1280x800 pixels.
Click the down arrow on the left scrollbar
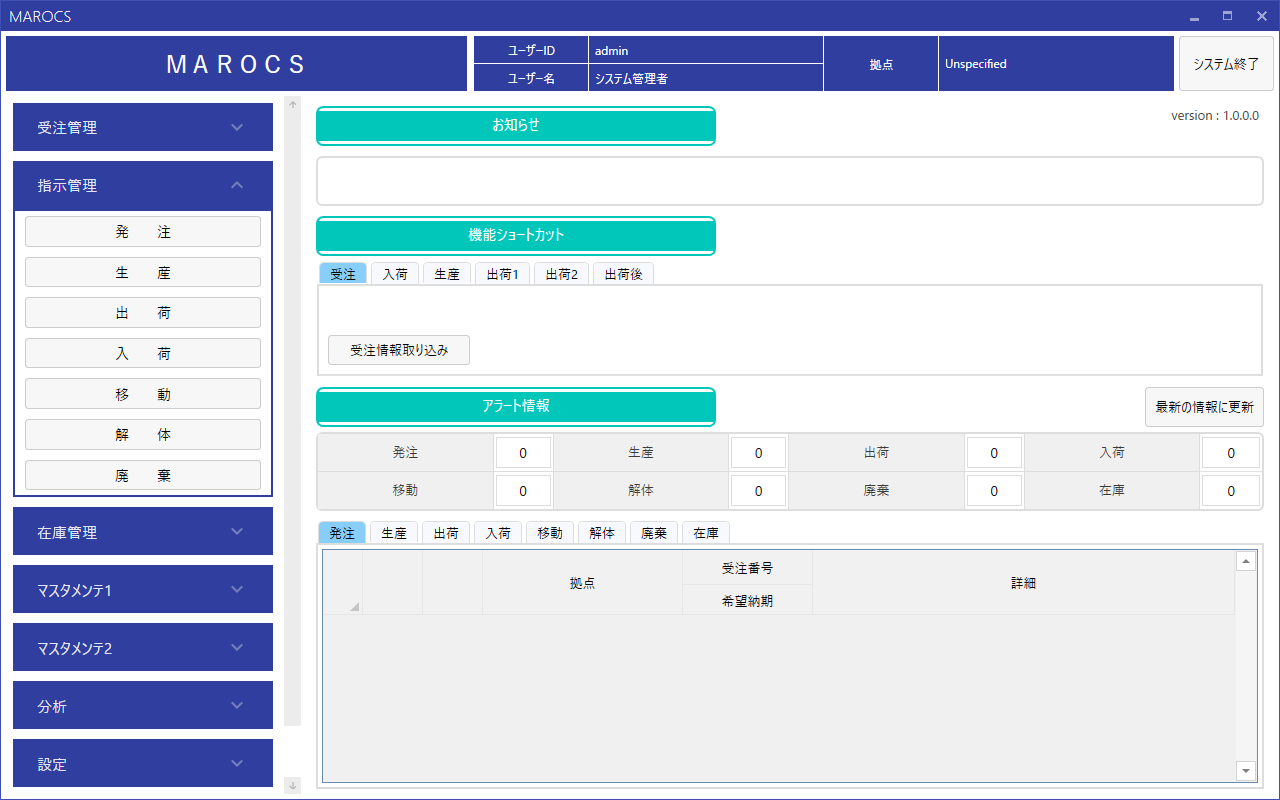[x=292, y=785]
